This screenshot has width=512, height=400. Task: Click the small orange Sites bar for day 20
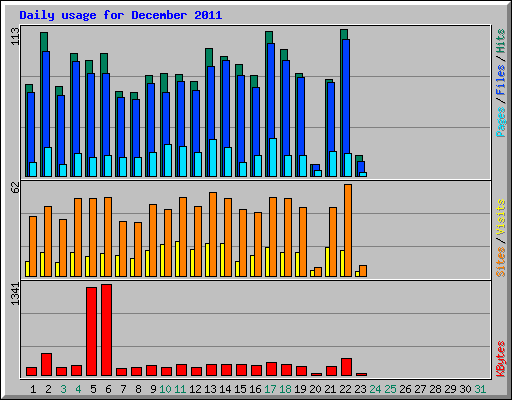point(318,272)
